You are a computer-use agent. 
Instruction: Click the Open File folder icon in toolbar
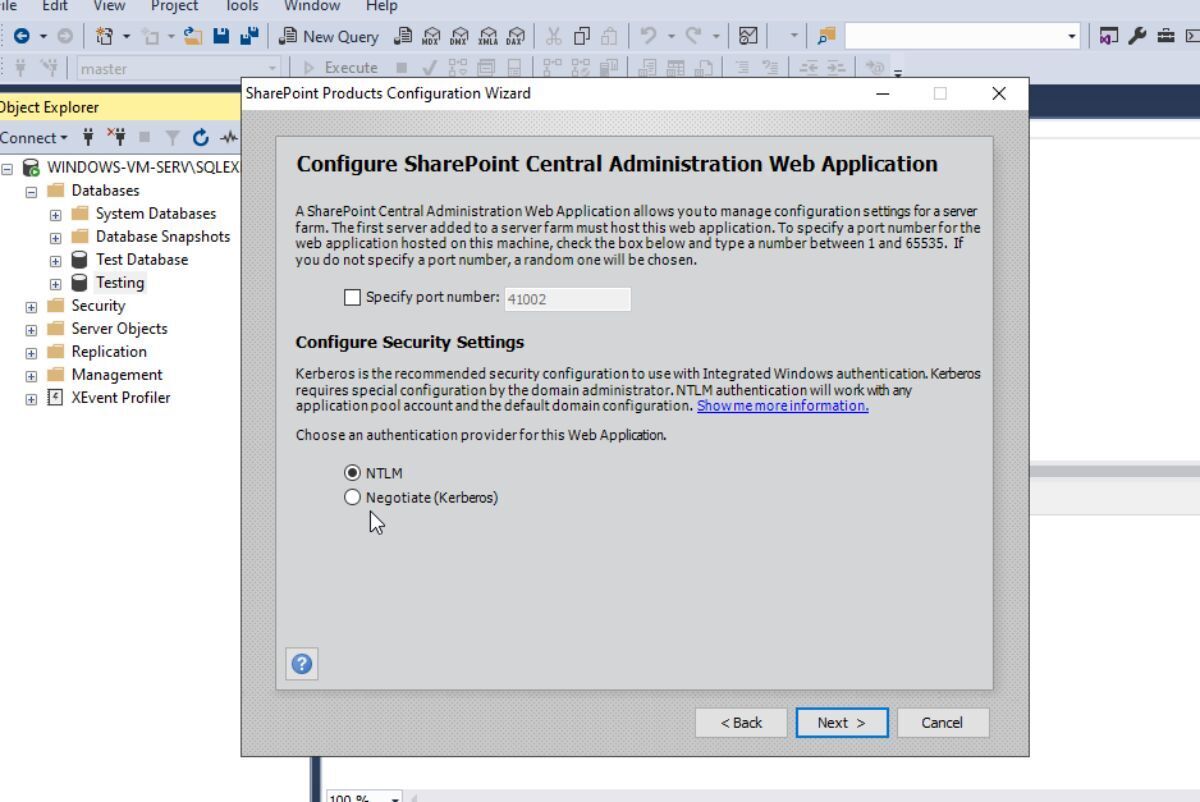tap(193, 36)
